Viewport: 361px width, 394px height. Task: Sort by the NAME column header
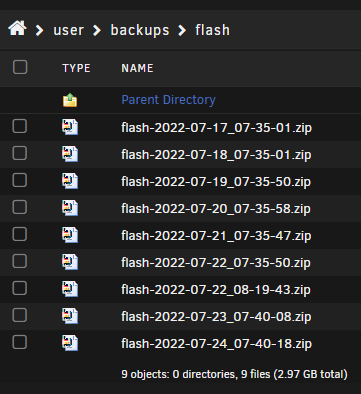(x=137, y=68)
